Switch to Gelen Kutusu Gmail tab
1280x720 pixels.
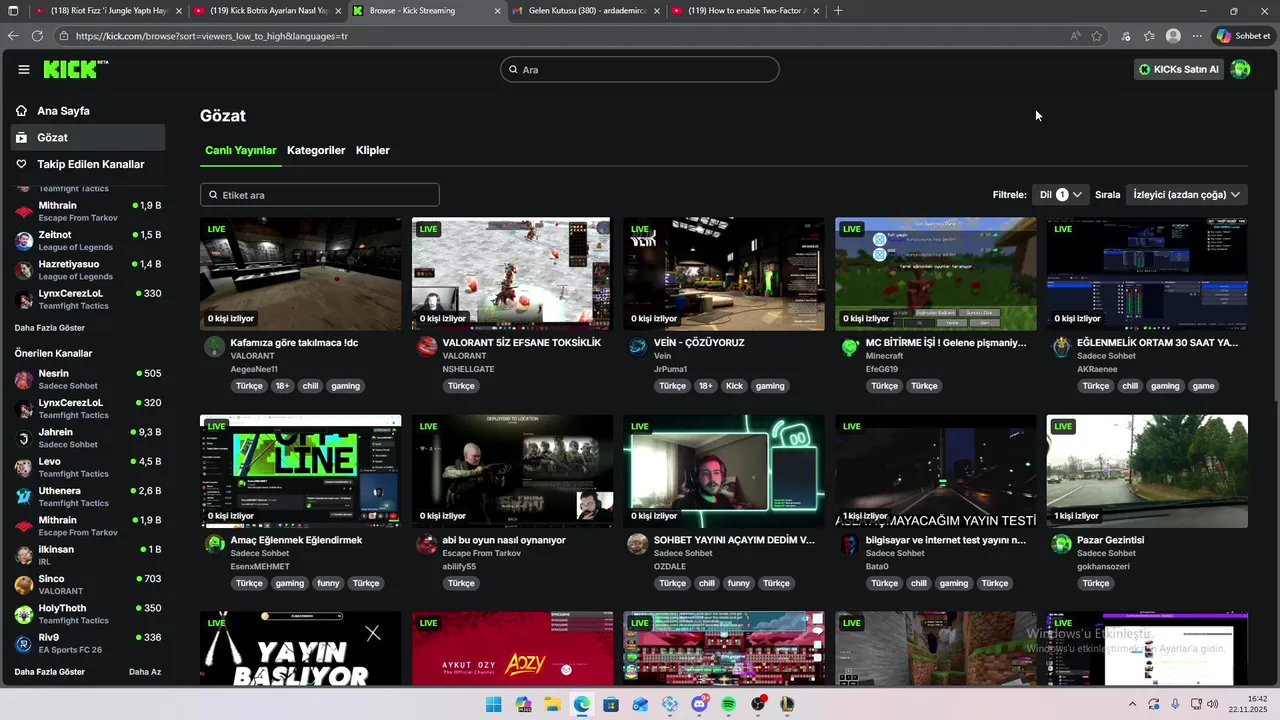coord(585,11)
